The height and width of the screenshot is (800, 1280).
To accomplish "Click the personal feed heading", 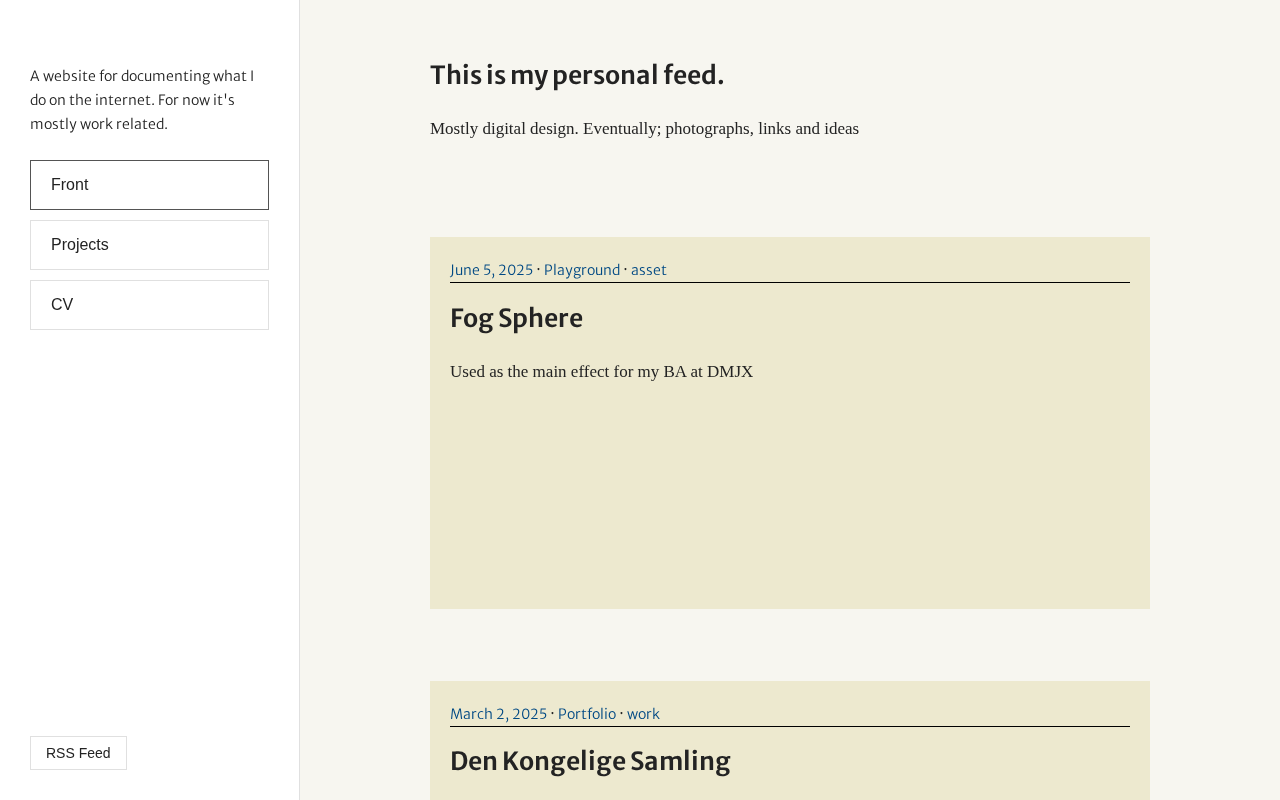I will 577,75.
